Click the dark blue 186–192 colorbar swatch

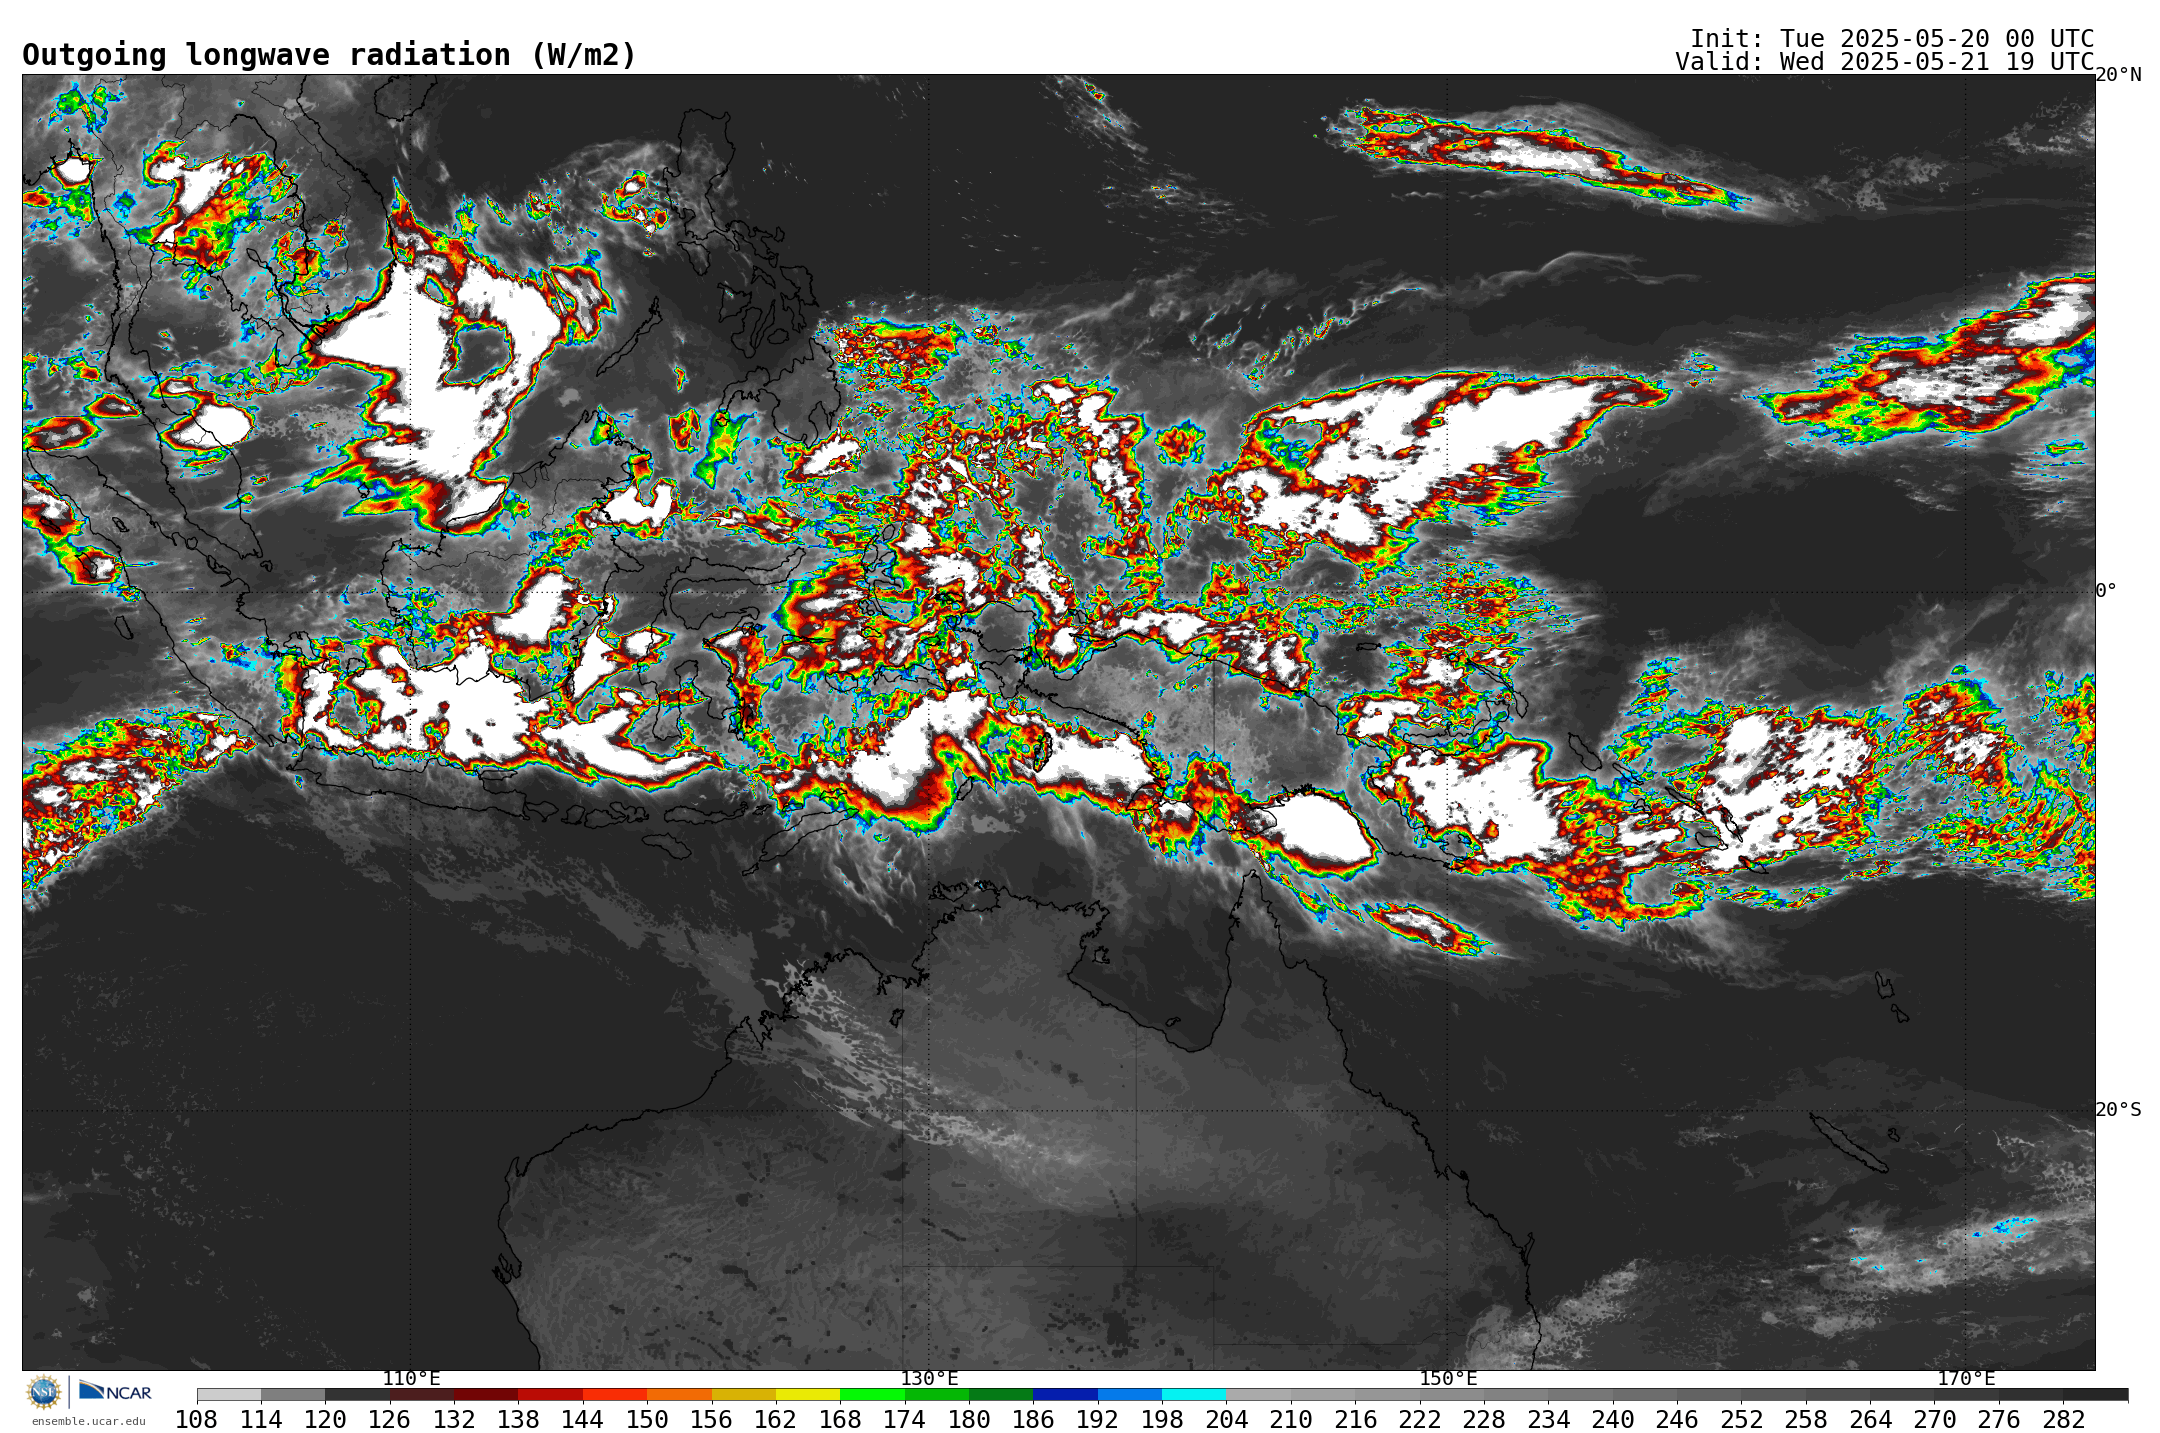[x=1065, y=1395]
